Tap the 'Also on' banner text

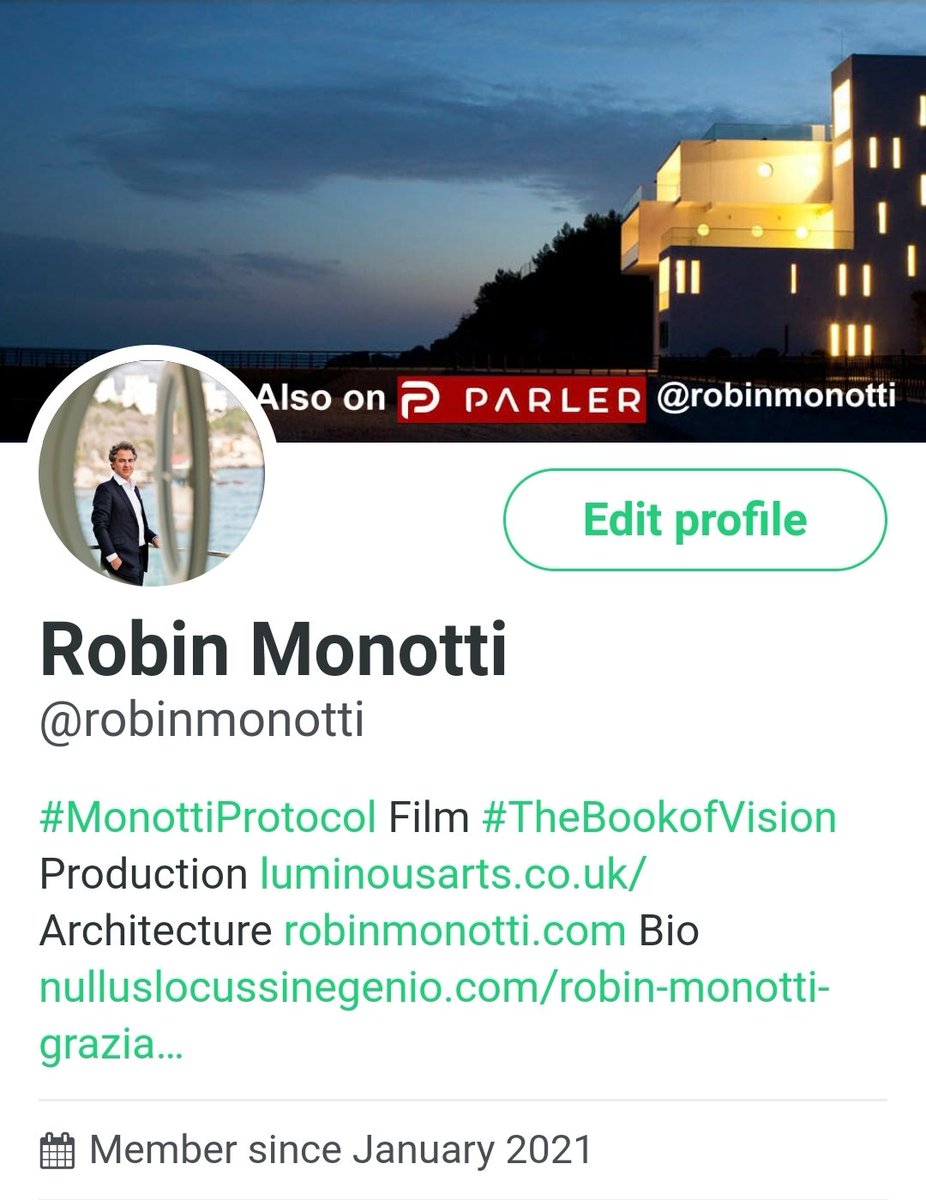pyautogui.click(x=321, y=397)
